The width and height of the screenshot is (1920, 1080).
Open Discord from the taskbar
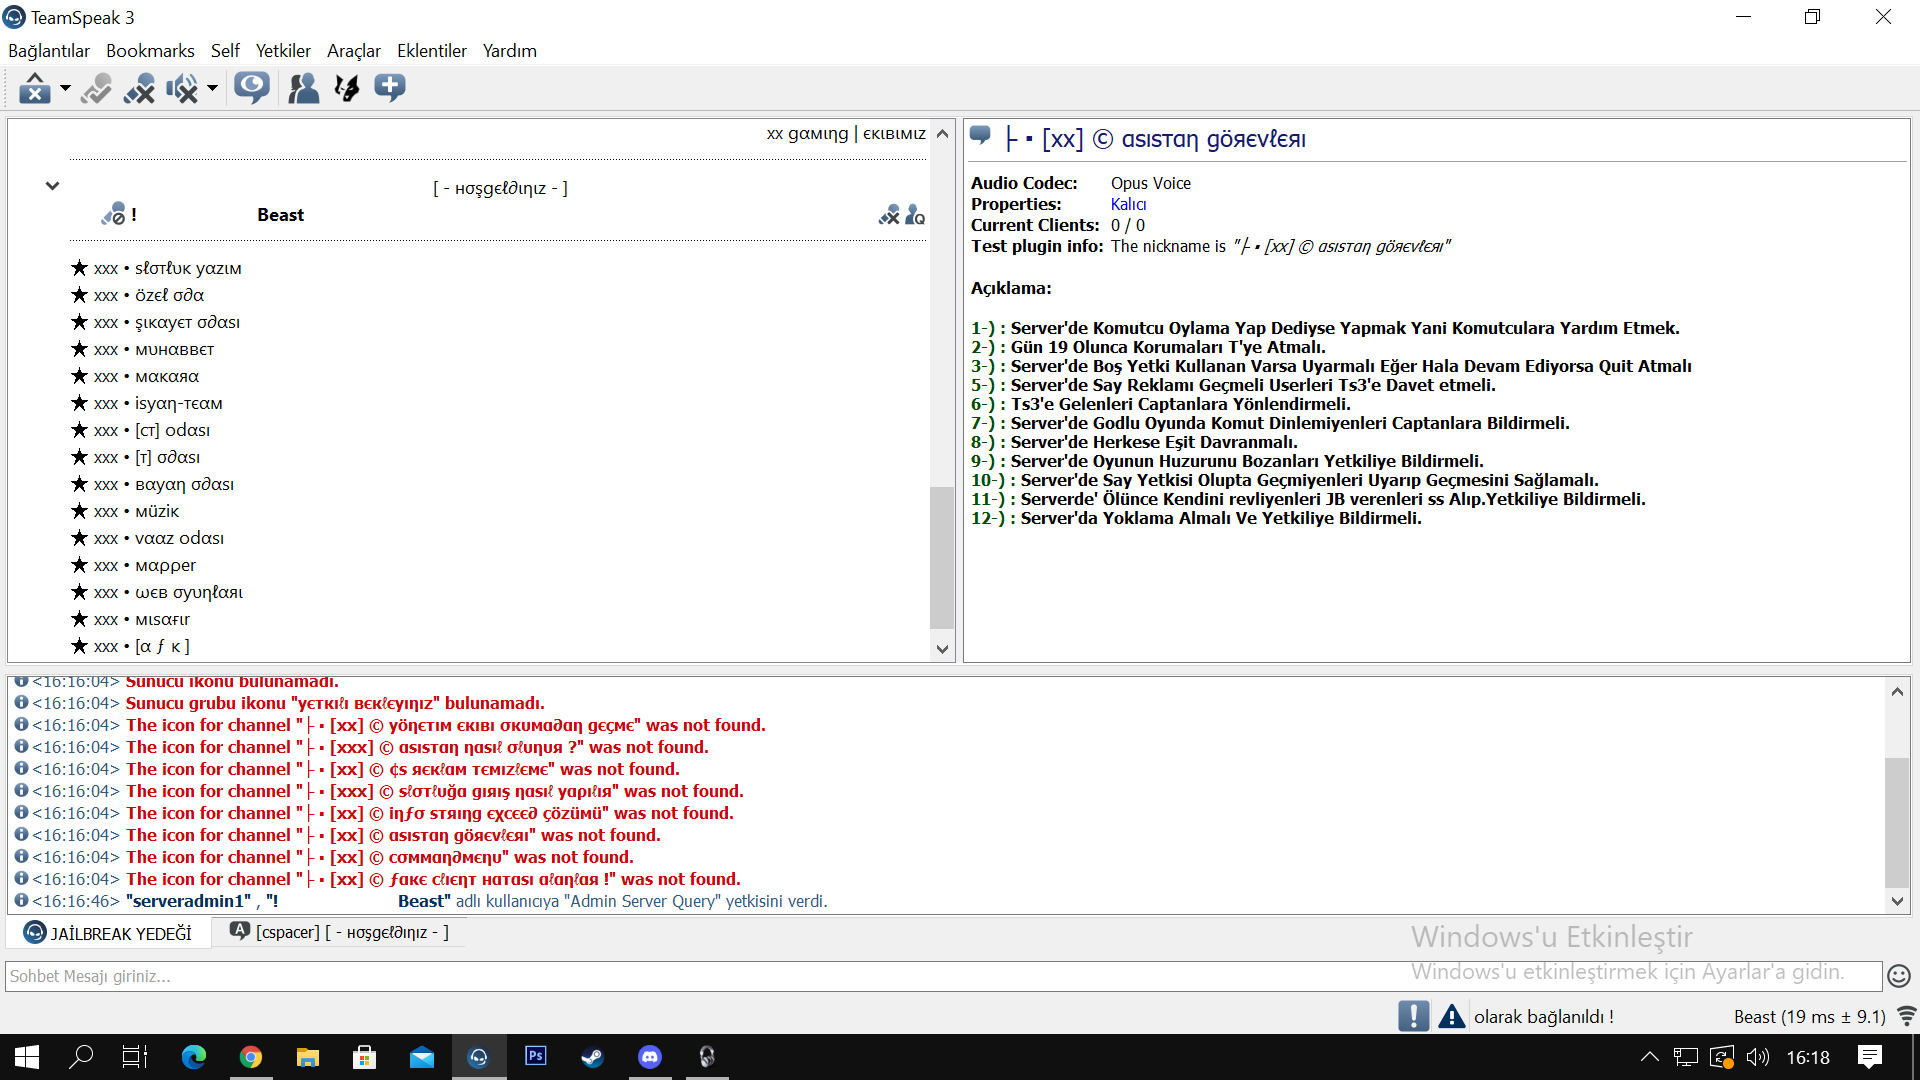coord(650,1057)
